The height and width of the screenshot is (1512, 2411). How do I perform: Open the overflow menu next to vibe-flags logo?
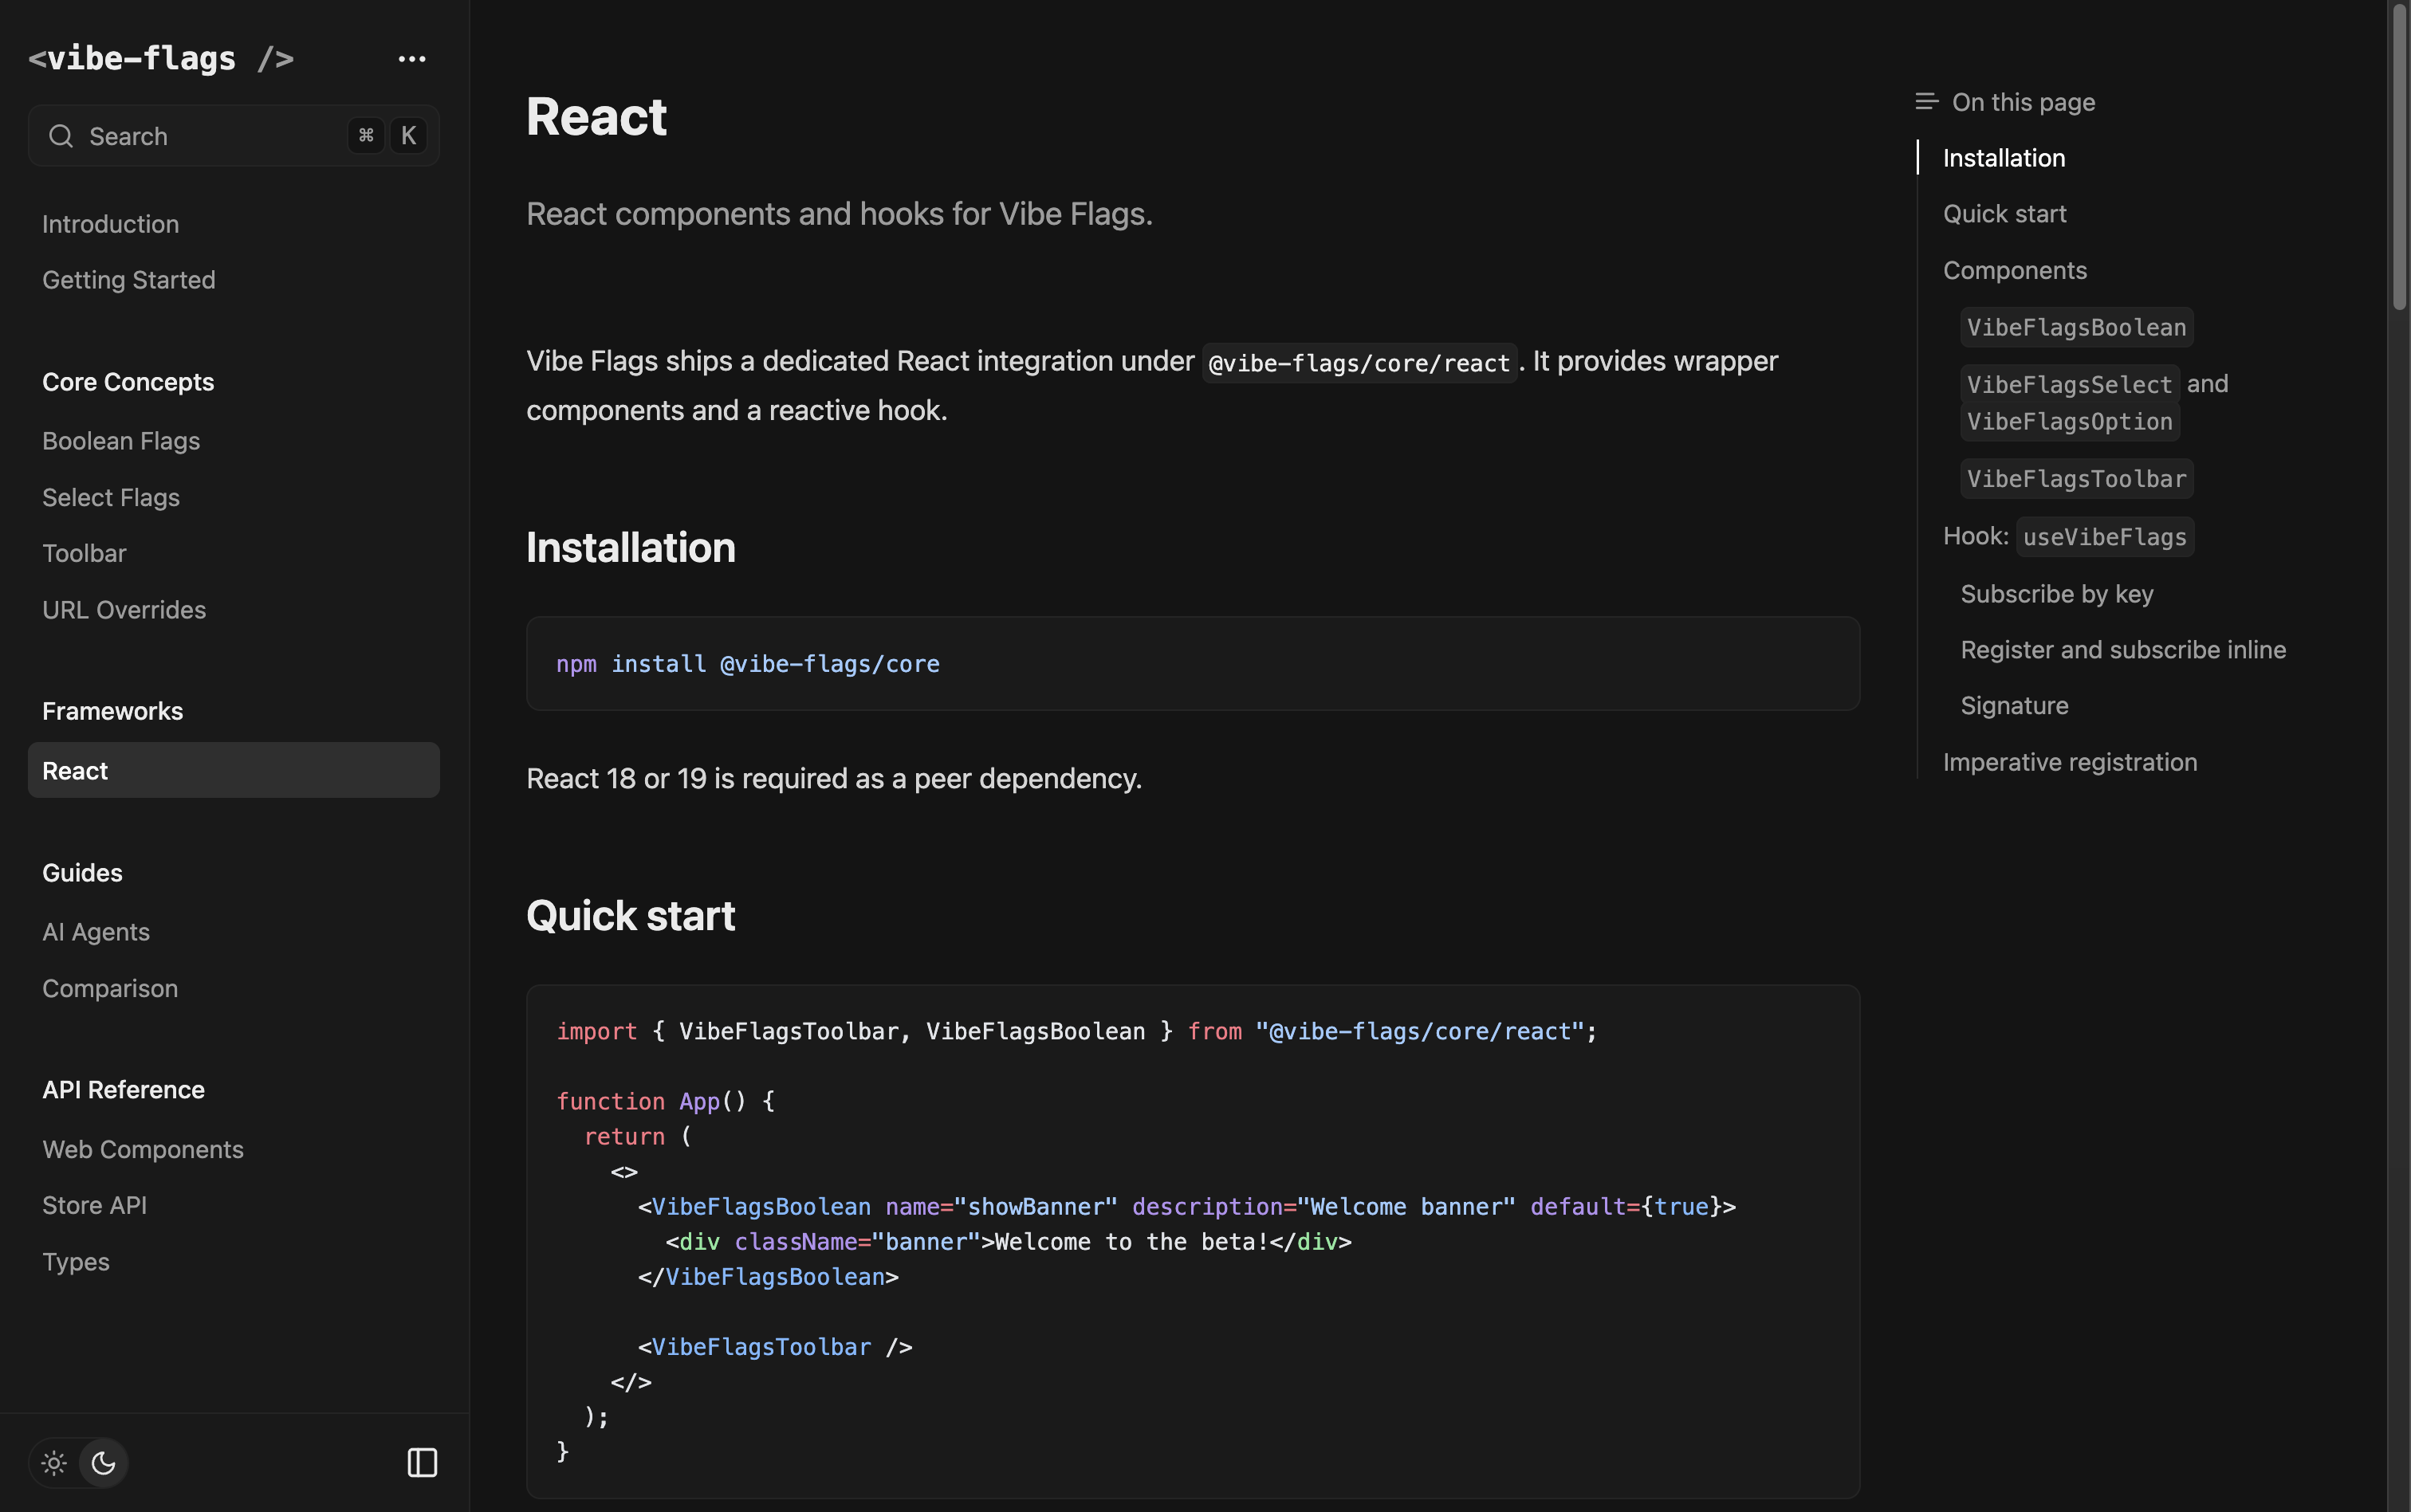[x=411, y=58]
